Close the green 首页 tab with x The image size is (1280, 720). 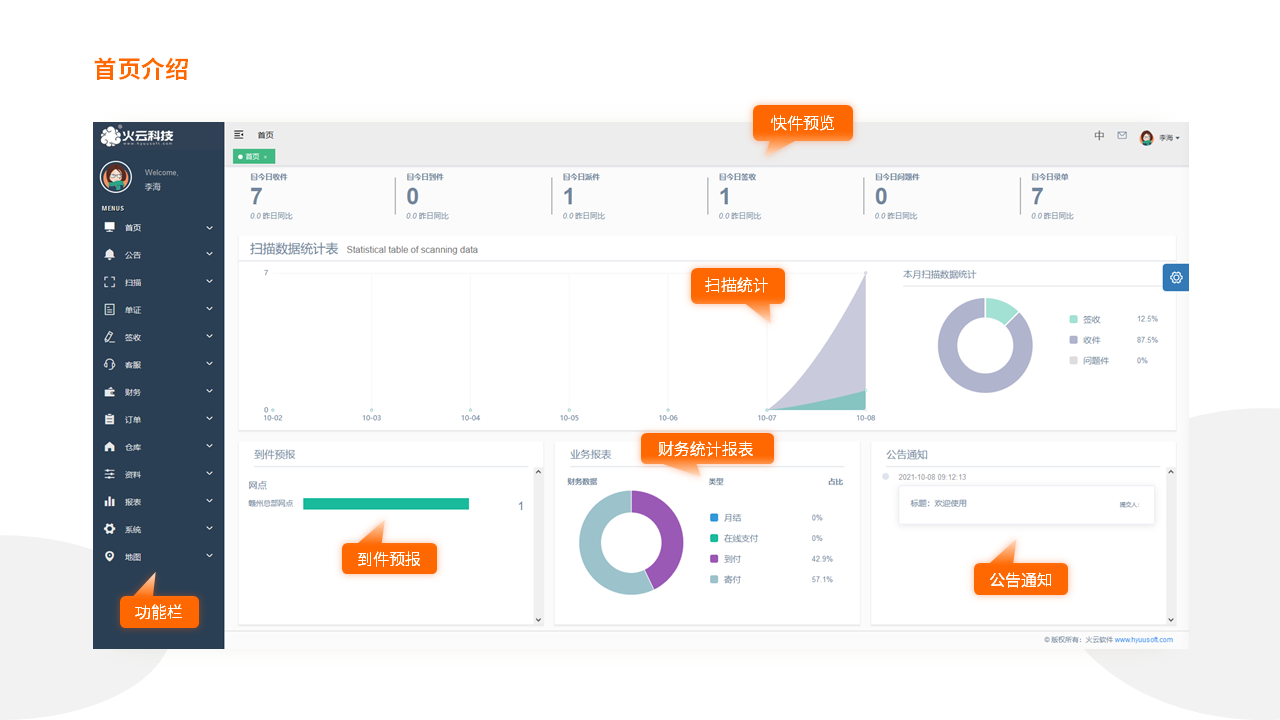(x=265, y=157)
